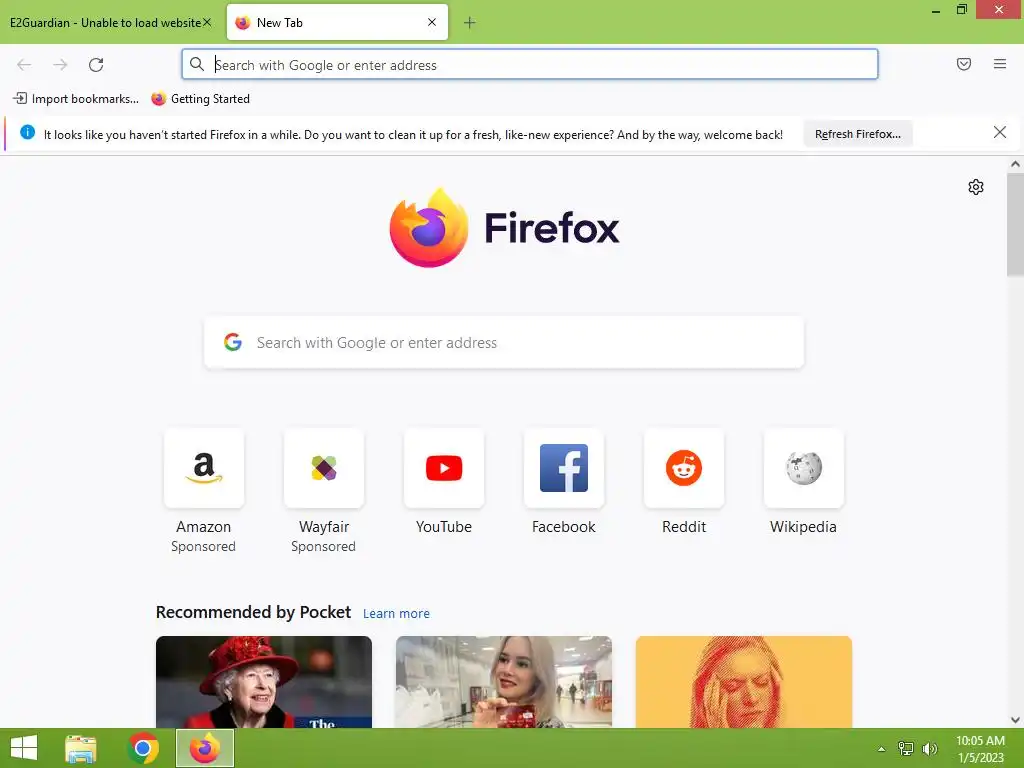
Task: Show hidden system tray icons
Action: pos(882,749)
